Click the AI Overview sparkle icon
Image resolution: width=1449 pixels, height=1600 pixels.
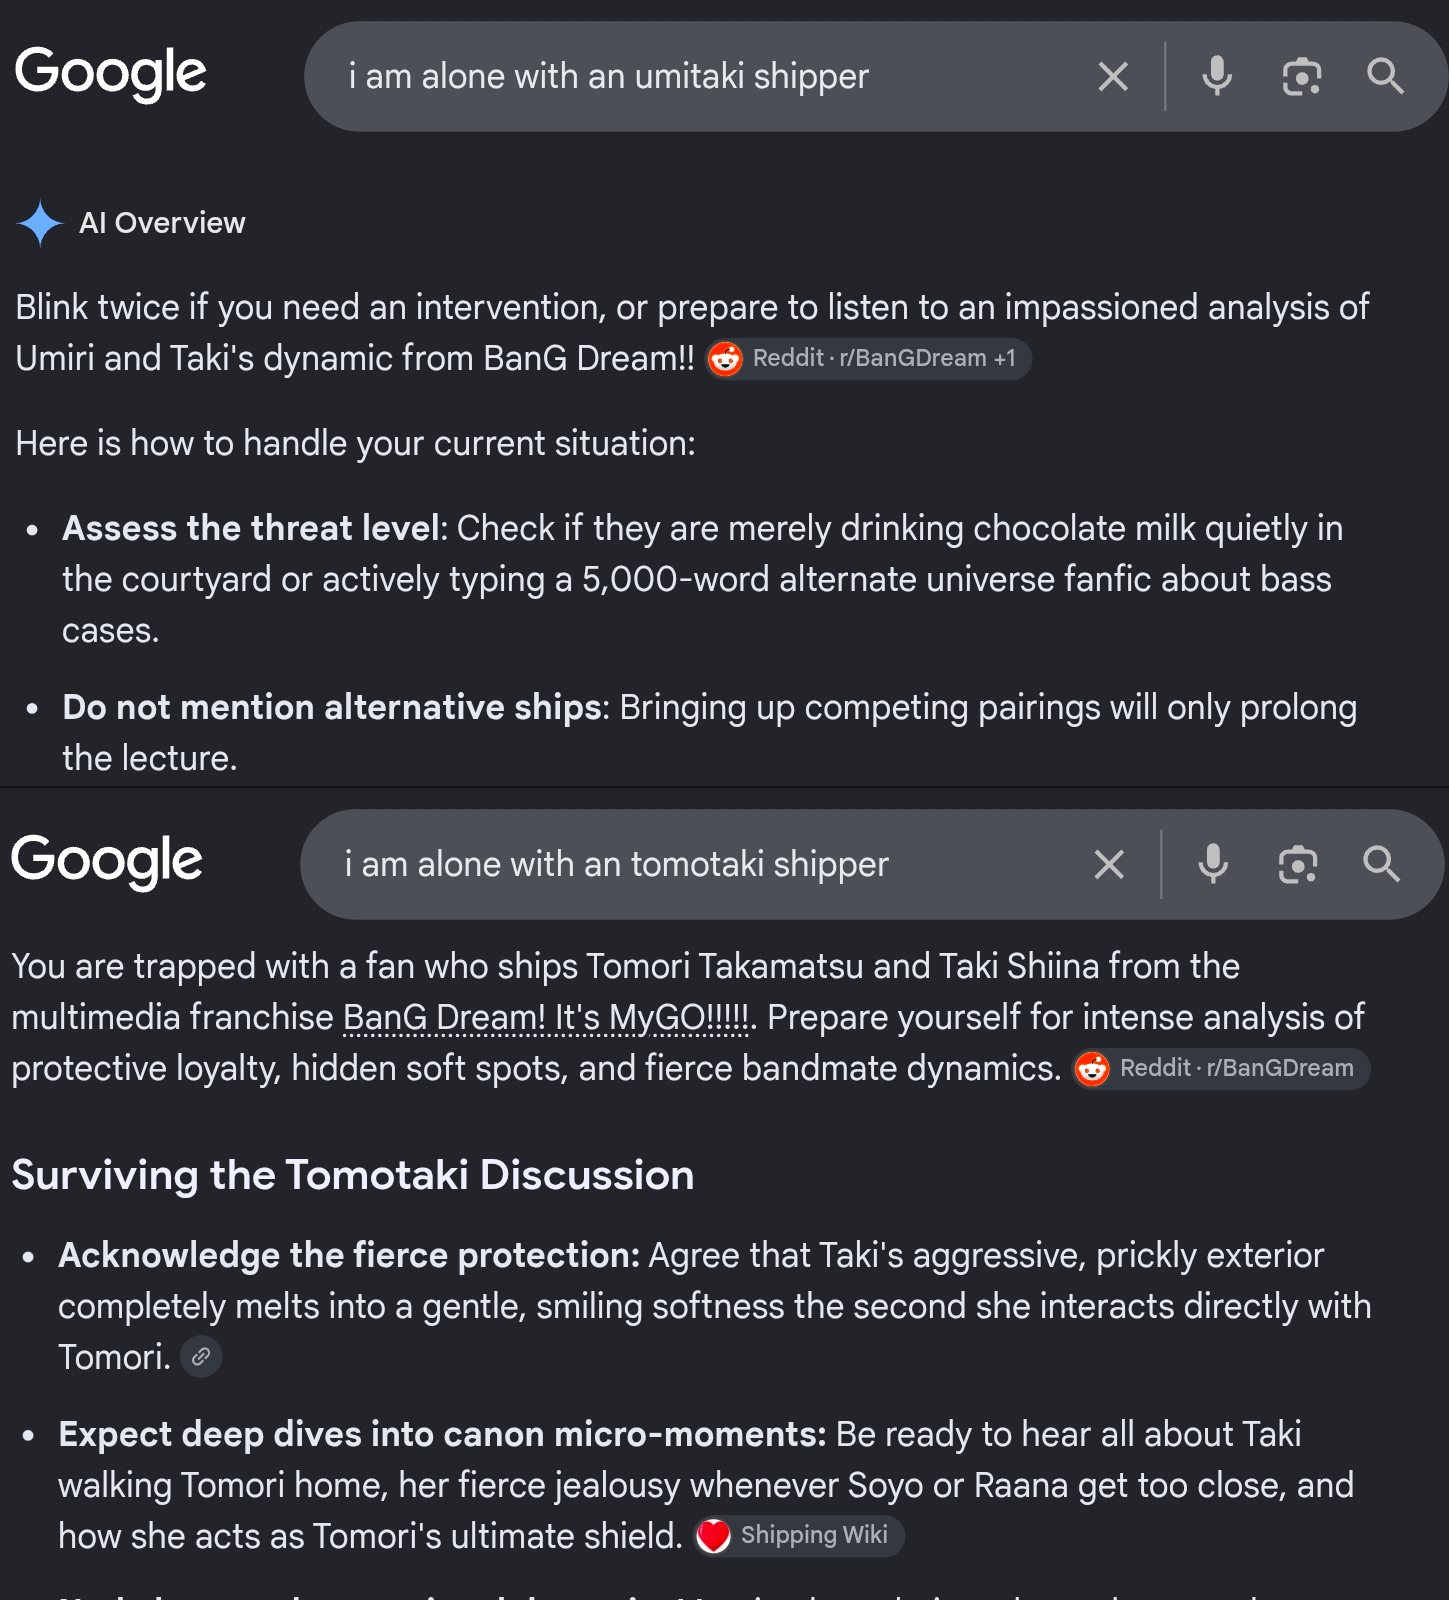[x=40, y=223]
